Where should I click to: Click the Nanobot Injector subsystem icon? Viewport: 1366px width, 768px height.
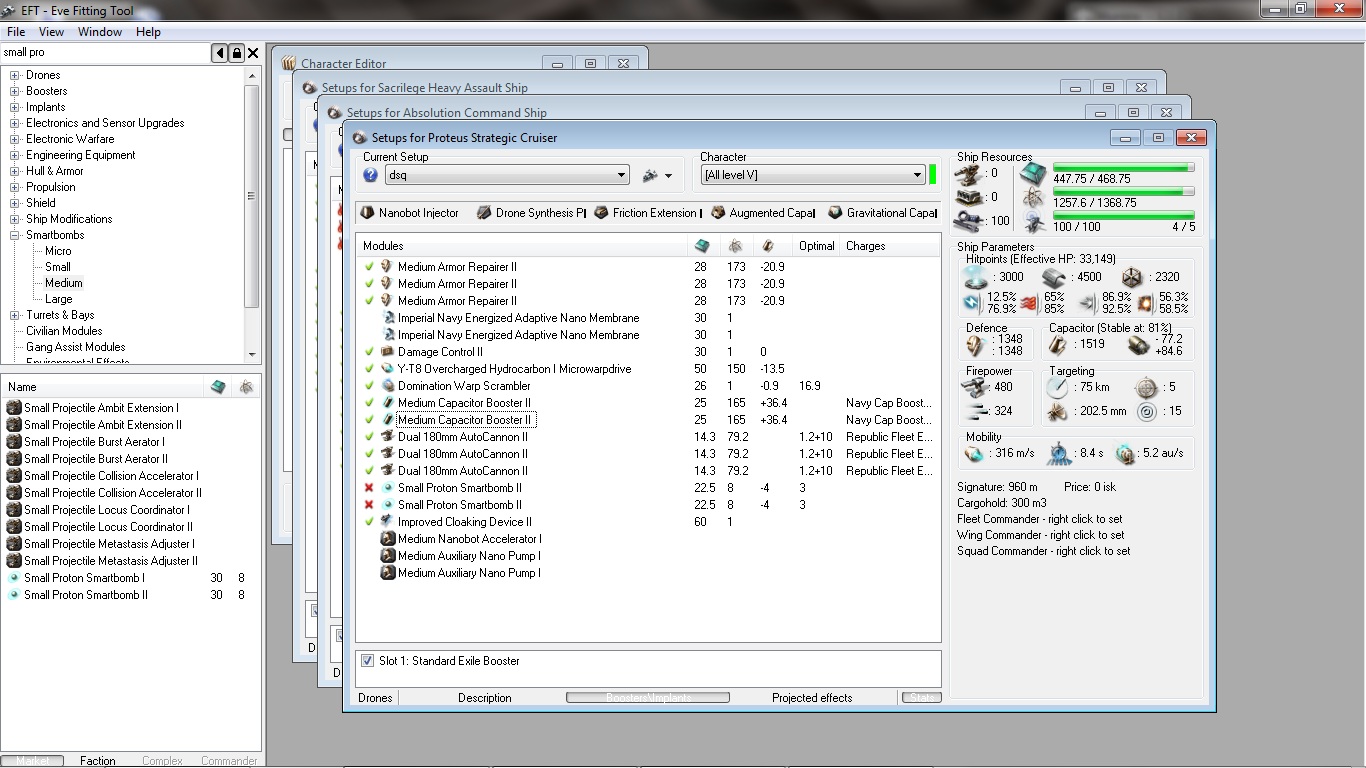(367, 213)
